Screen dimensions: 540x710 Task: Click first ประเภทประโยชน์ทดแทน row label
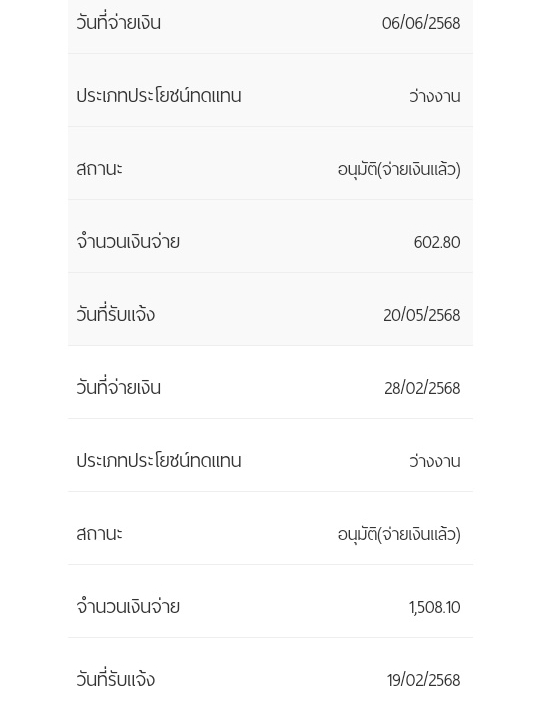click(x=159, y=96)
